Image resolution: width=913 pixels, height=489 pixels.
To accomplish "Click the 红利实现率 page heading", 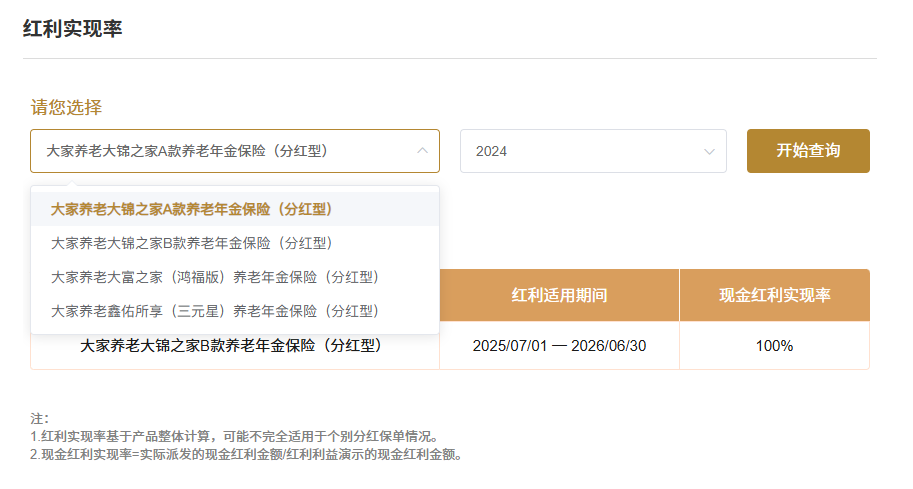I will [x=72, y=29].
